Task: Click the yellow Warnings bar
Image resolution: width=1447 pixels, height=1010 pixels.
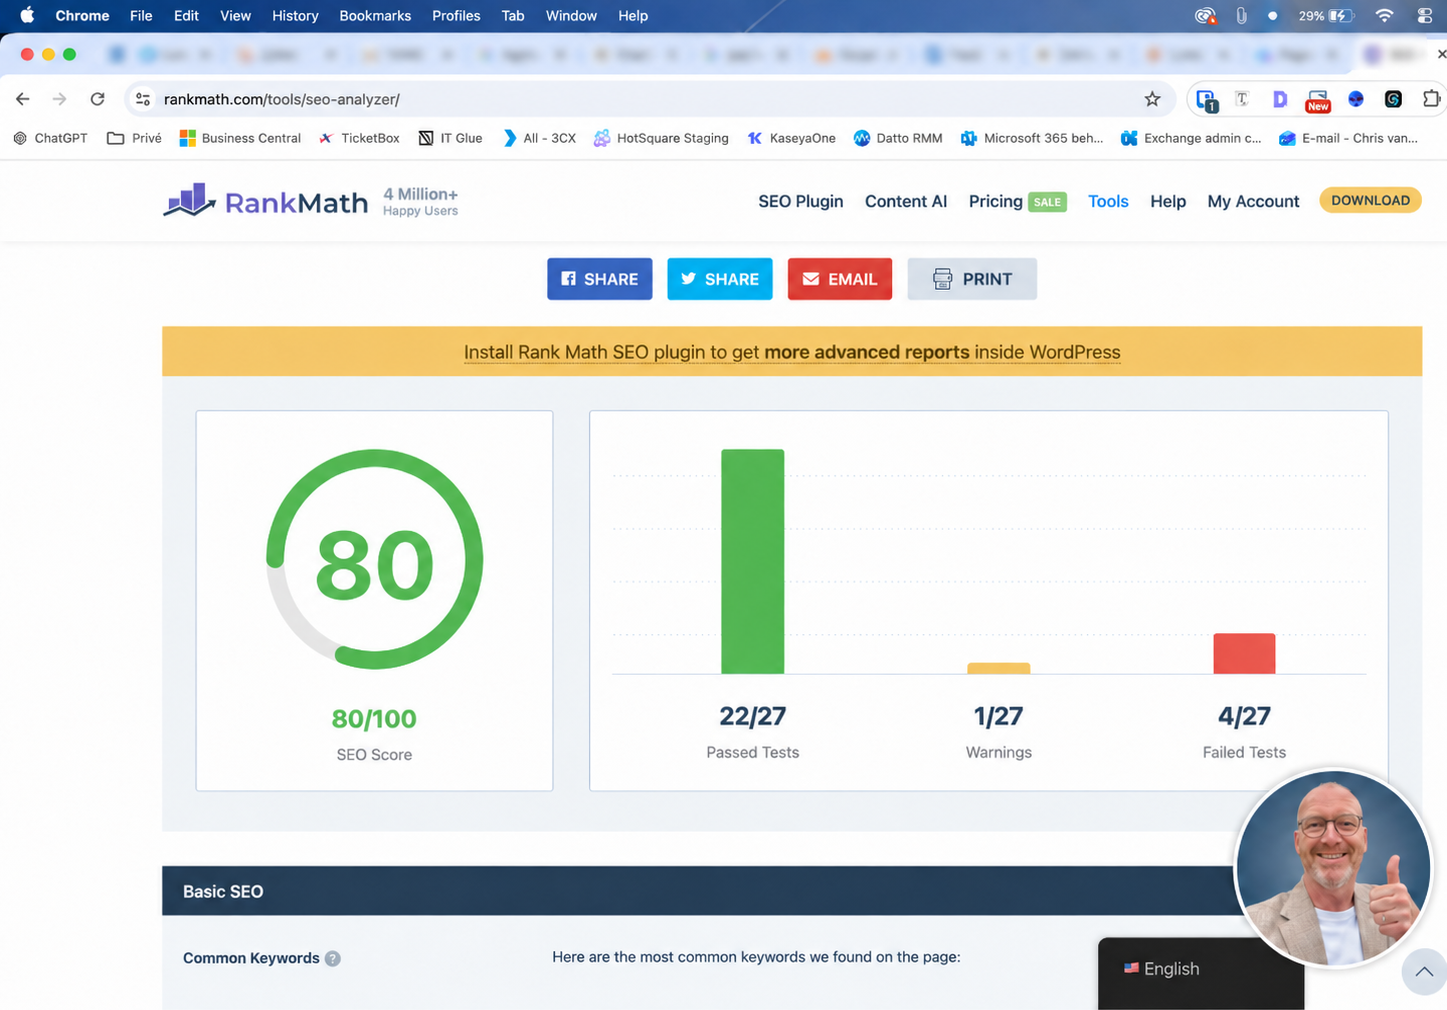Action: [999, 668]
